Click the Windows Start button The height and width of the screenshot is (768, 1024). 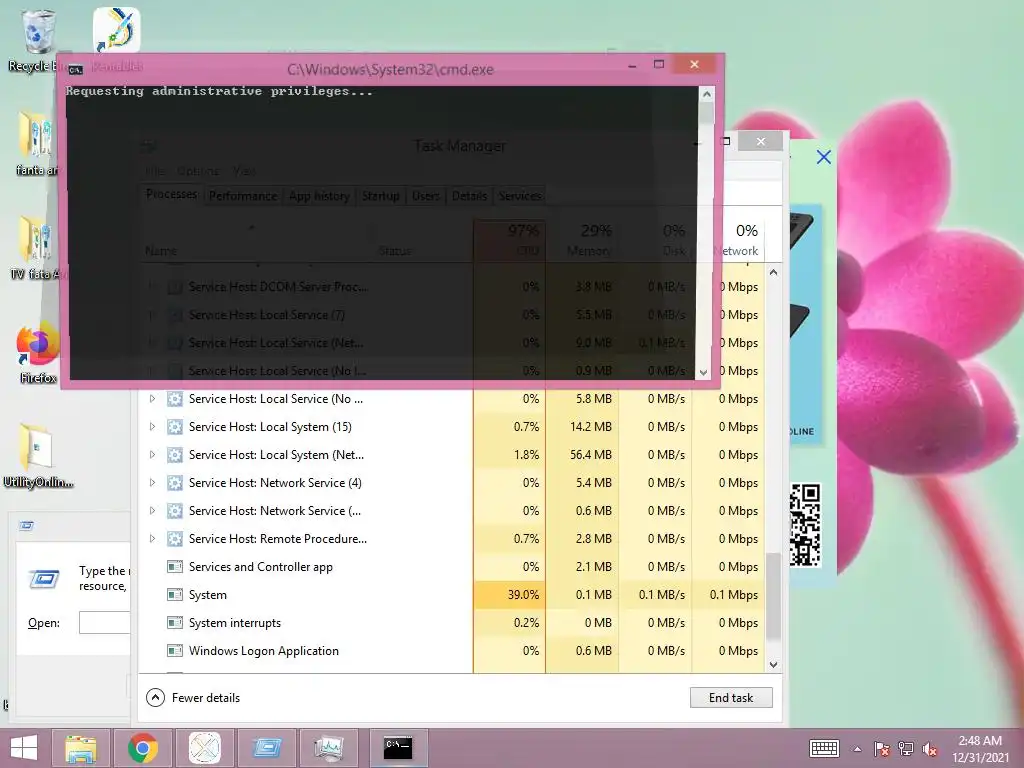[x=24, y=748]
